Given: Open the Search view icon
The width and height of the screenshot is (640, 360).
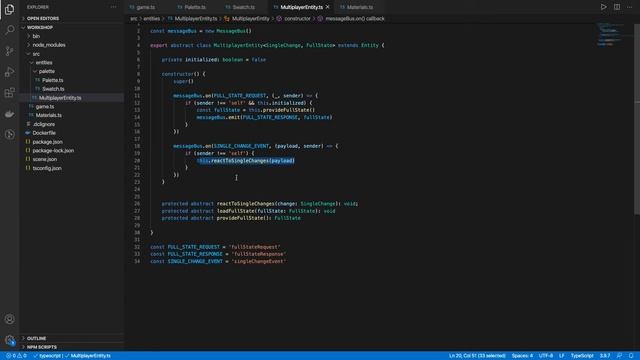Looking at the screenshot, I should click(9, 30).
